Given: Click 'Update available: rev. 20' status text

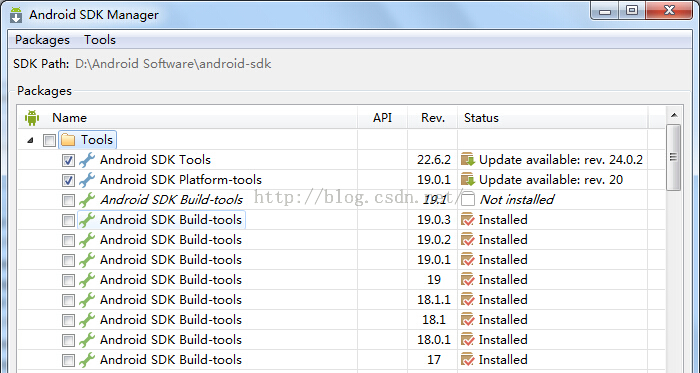Looking at the screenshot, I should [551, 180].
